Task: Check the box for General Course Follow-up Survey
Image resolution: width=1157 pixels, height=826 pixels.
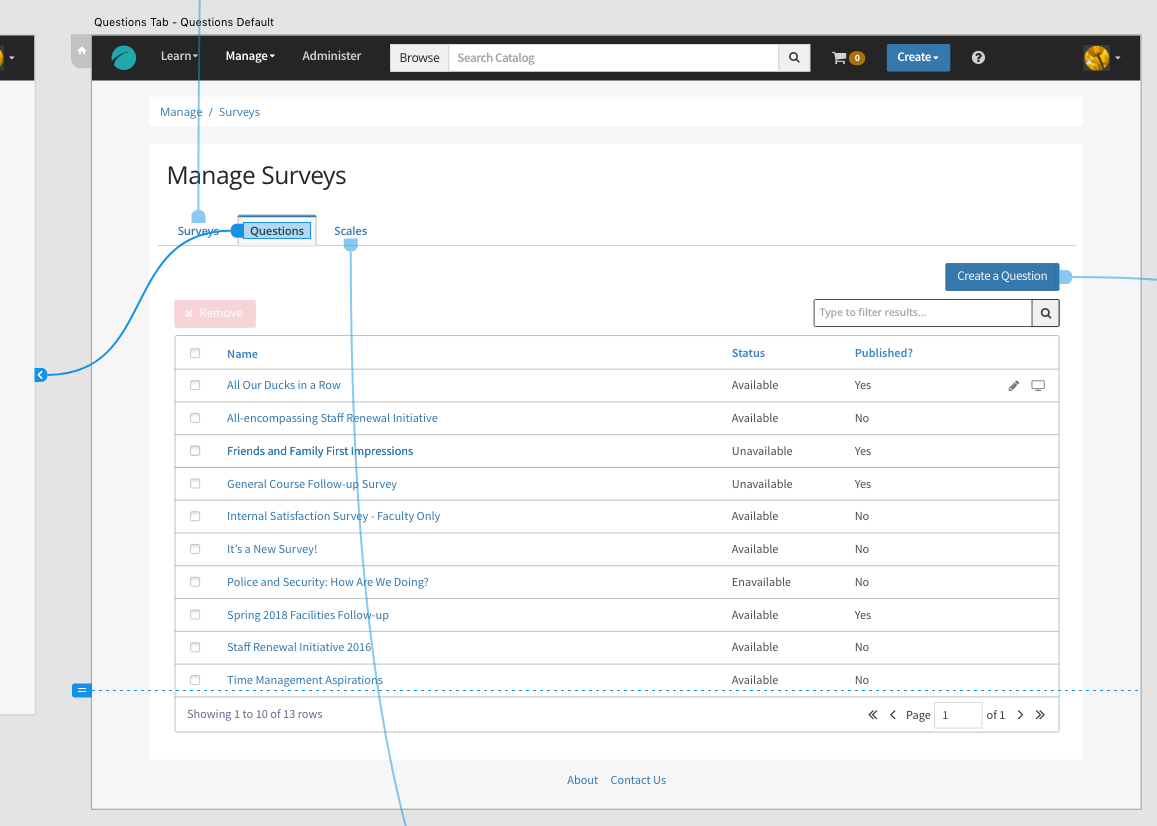Action: [x=195, y=484]
